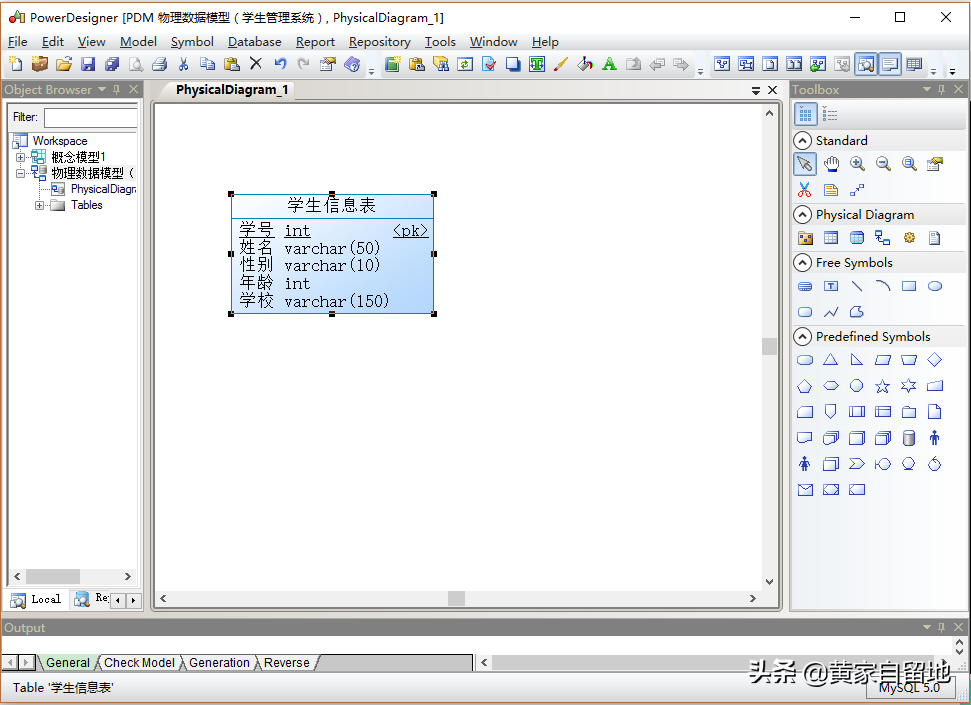971x705 pixels.
Task: Select the Grabber hand tool in Standard toolbox
Action: pos(831,164)
